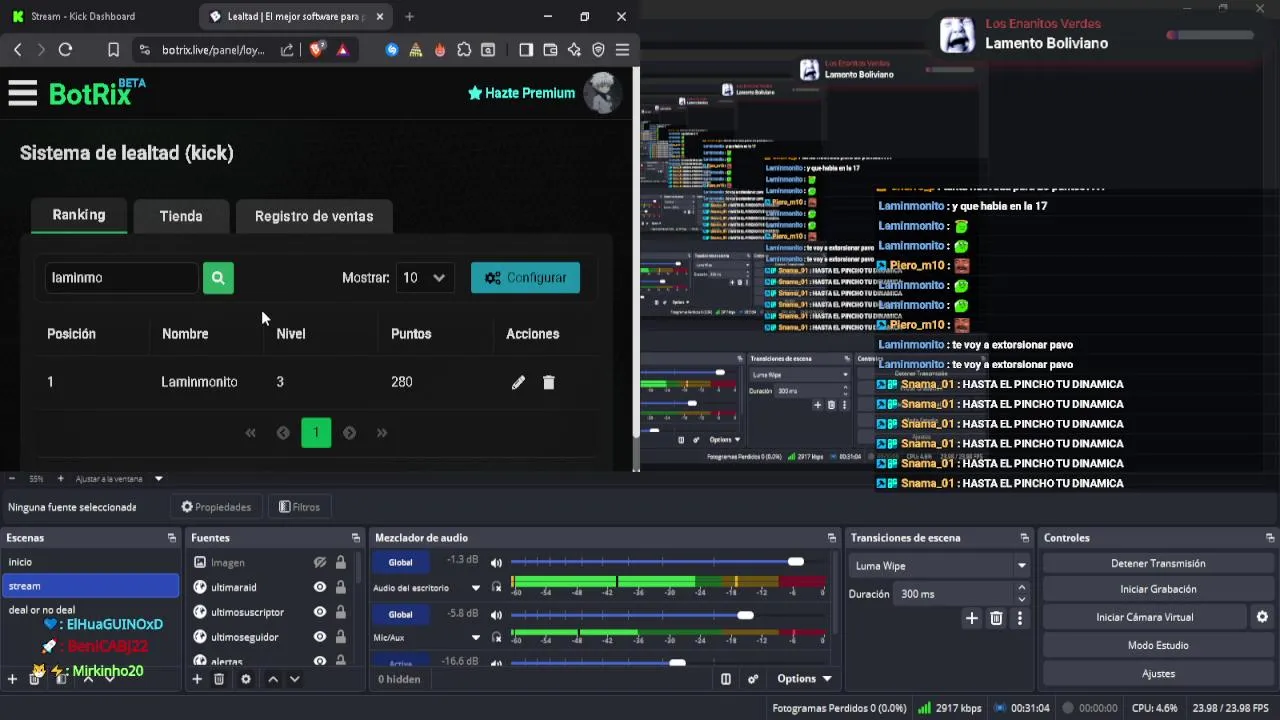Switch to the Ranking tab
Viewport: 1280px width, 720px height.
pyautogui.click(x=79, y=215)
